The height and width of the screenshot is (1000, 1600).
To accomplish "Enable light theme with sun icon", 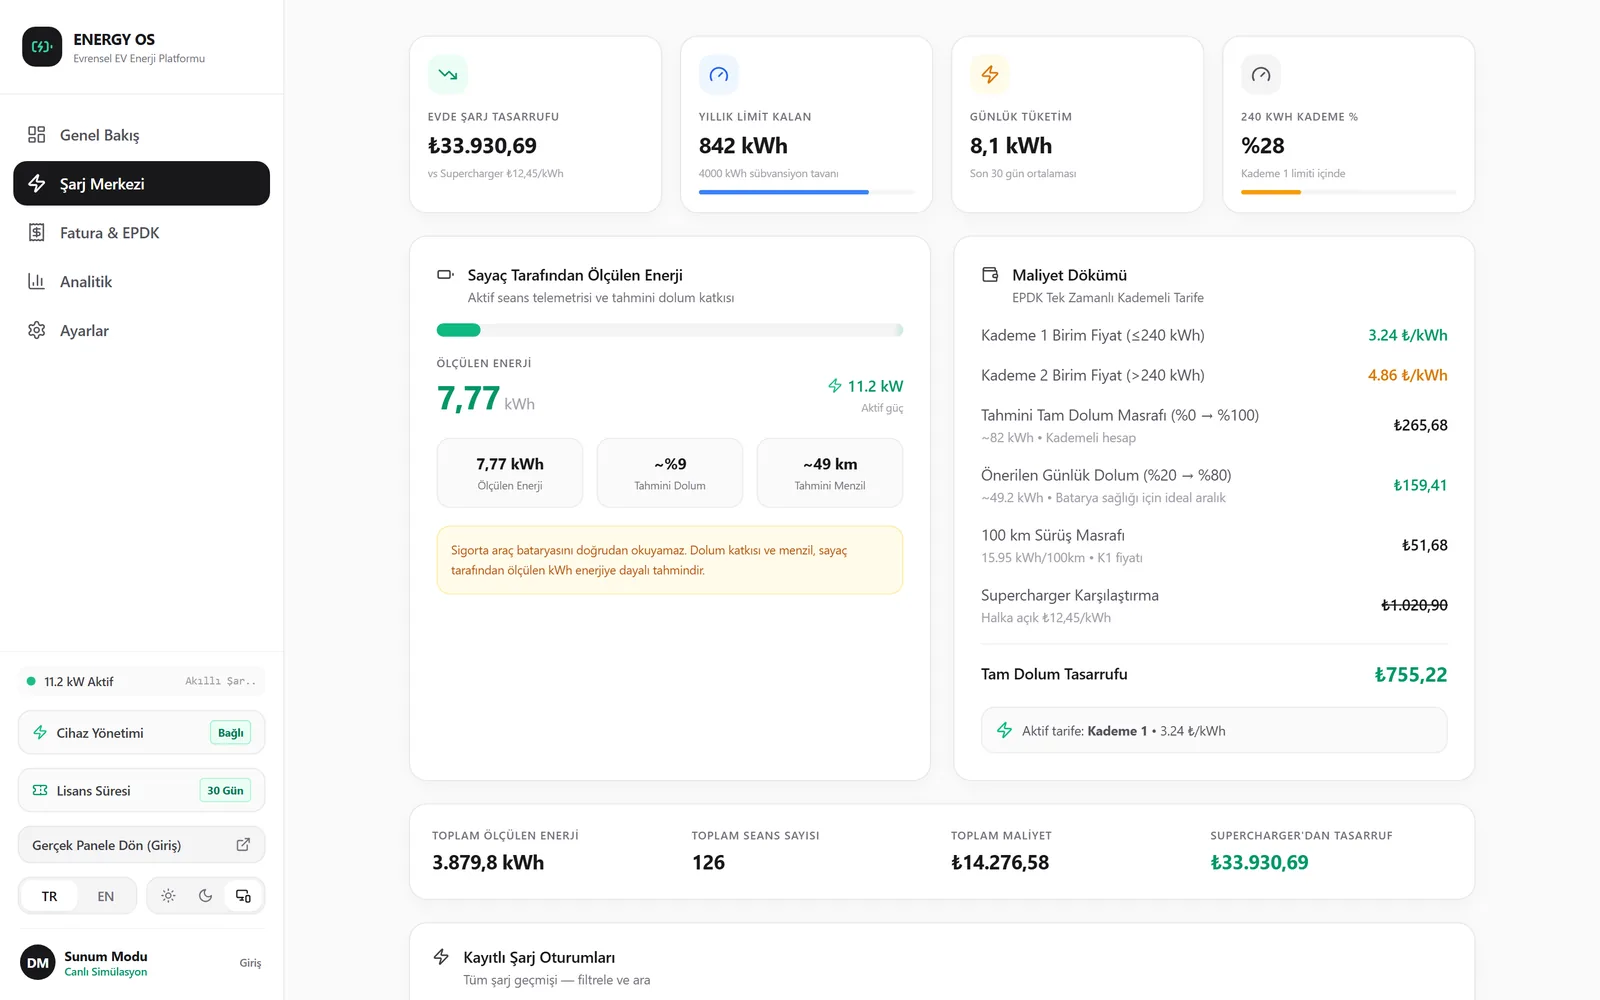I will pos(168,896).
